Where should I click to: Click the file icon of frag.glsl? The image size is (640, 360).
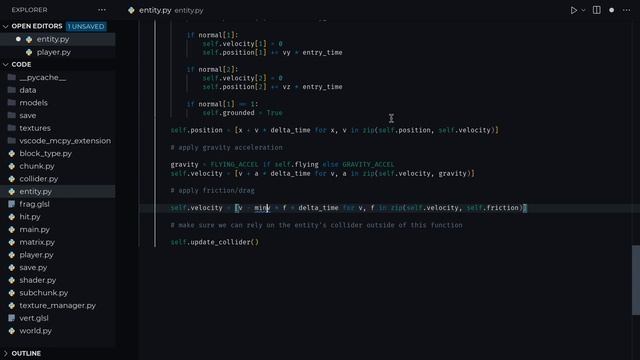tap(11, 204)
